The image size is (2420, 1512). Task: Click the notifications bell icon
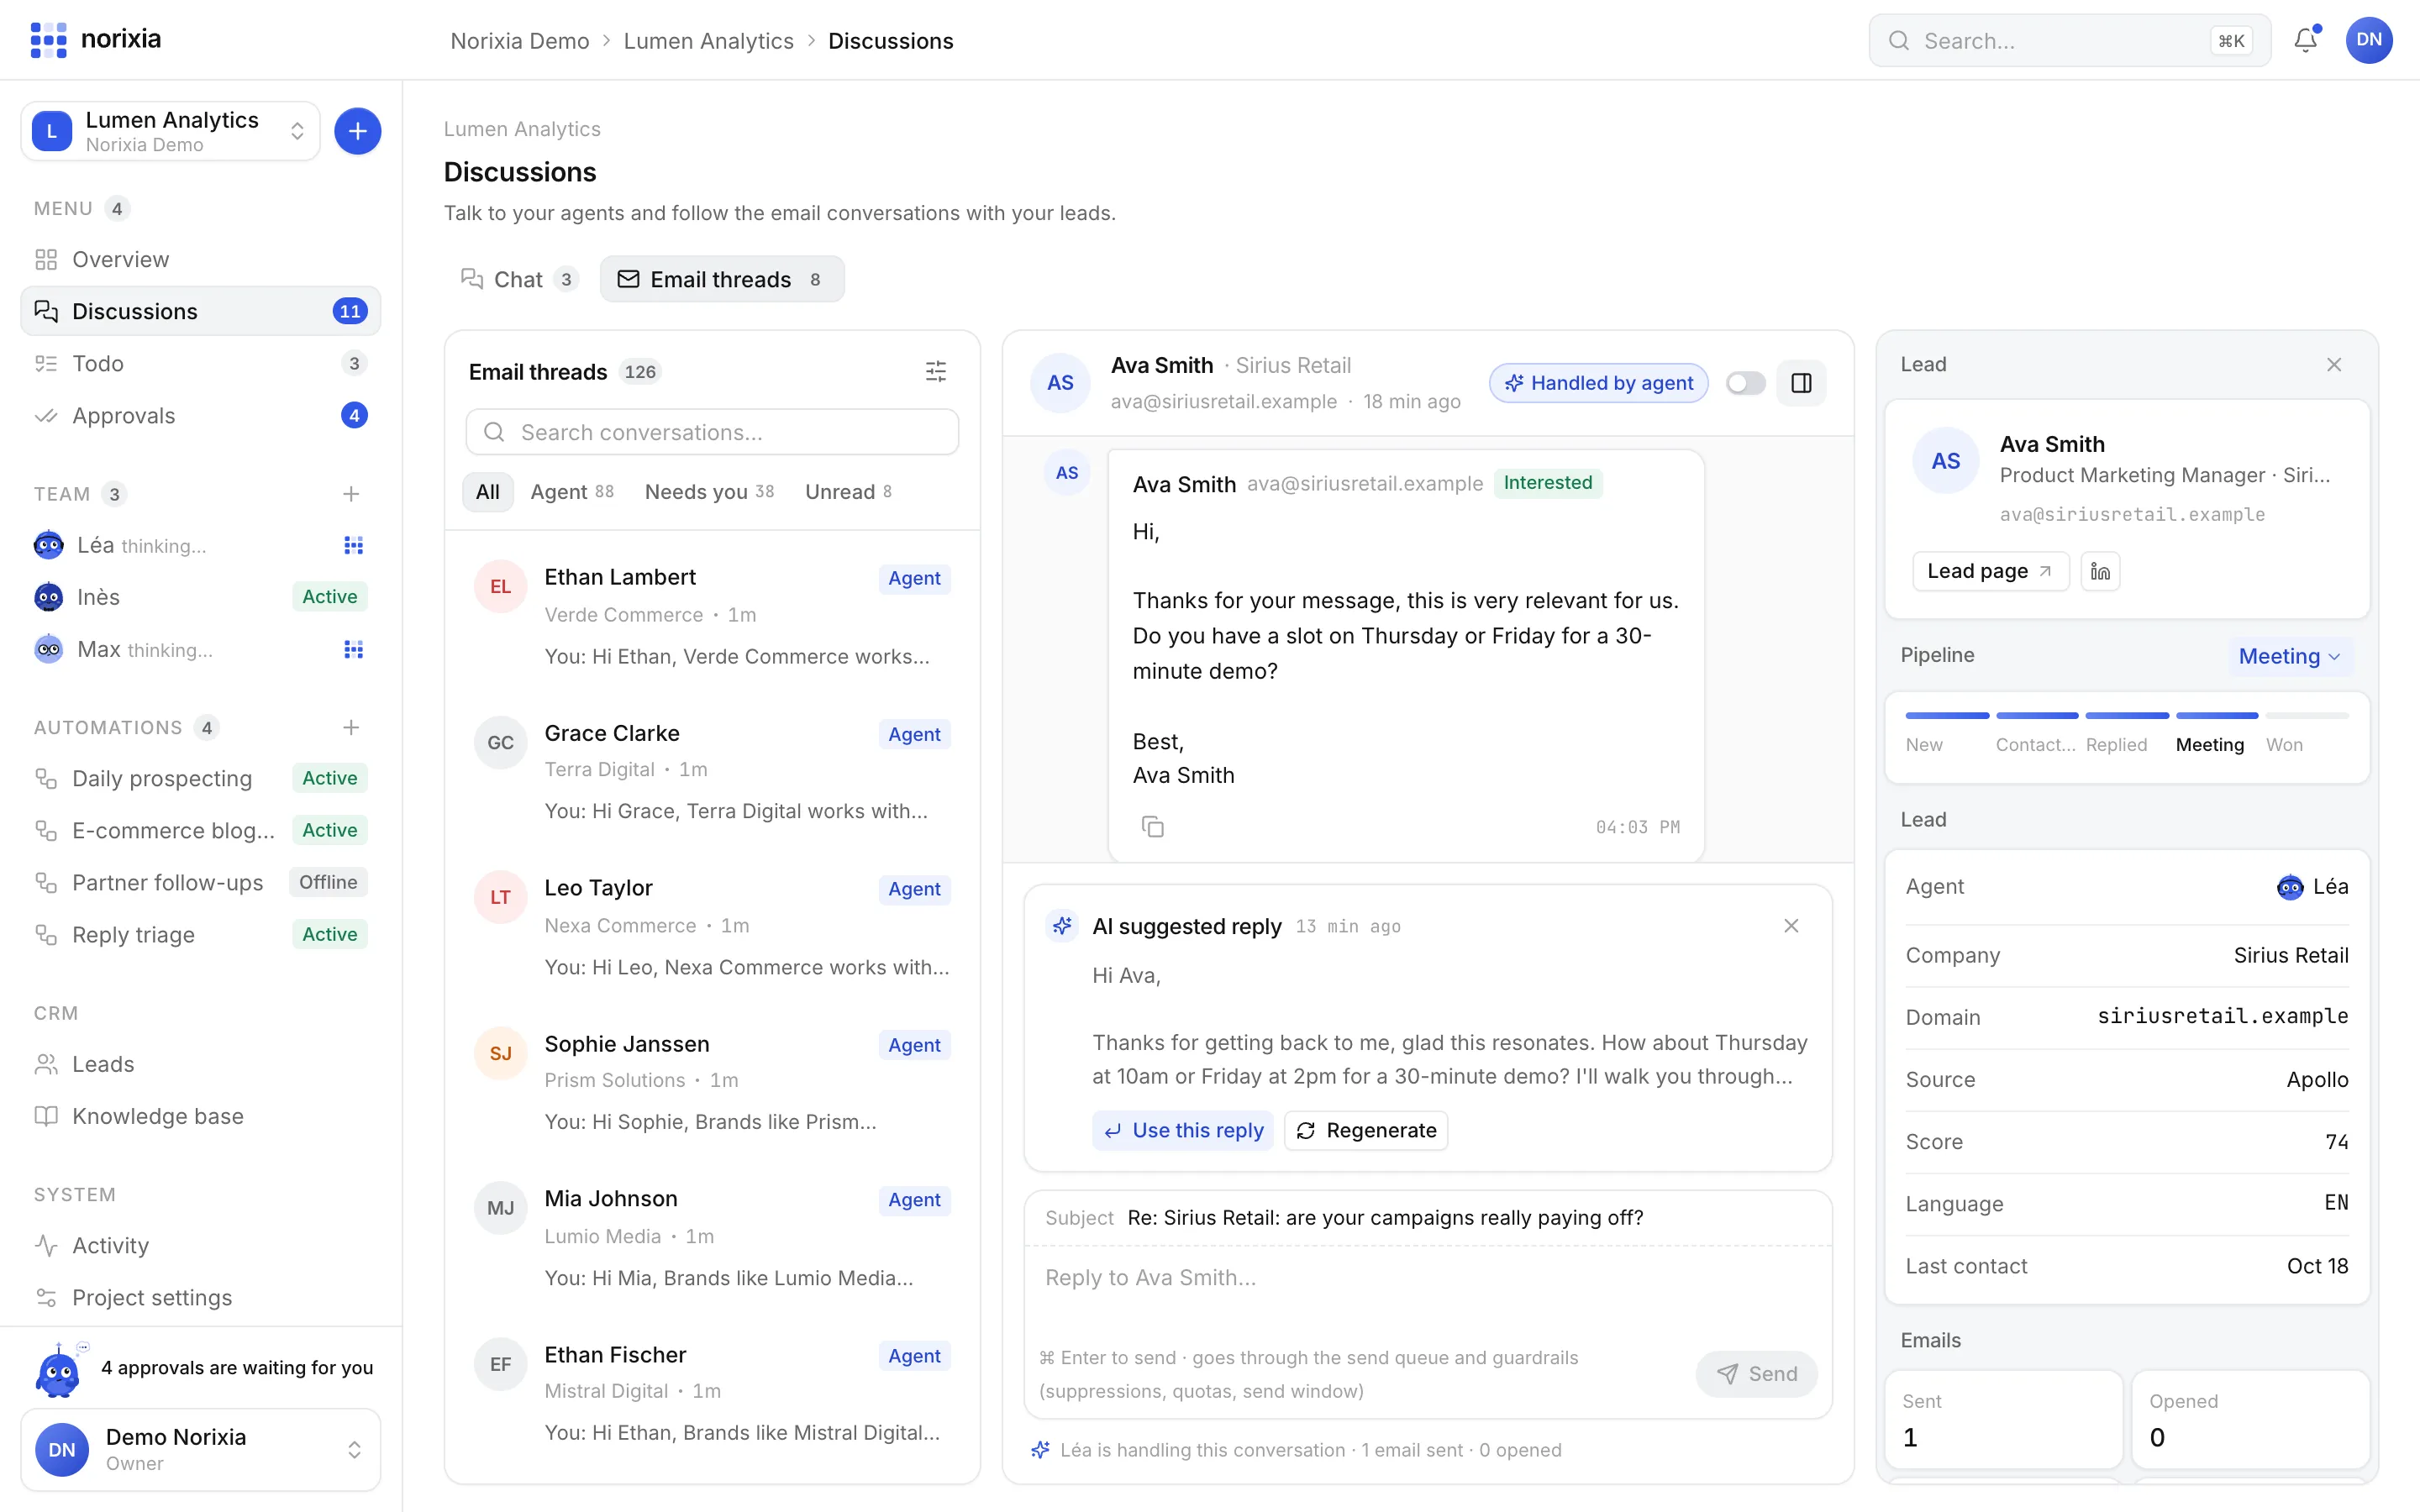(x=2305, y=40)
